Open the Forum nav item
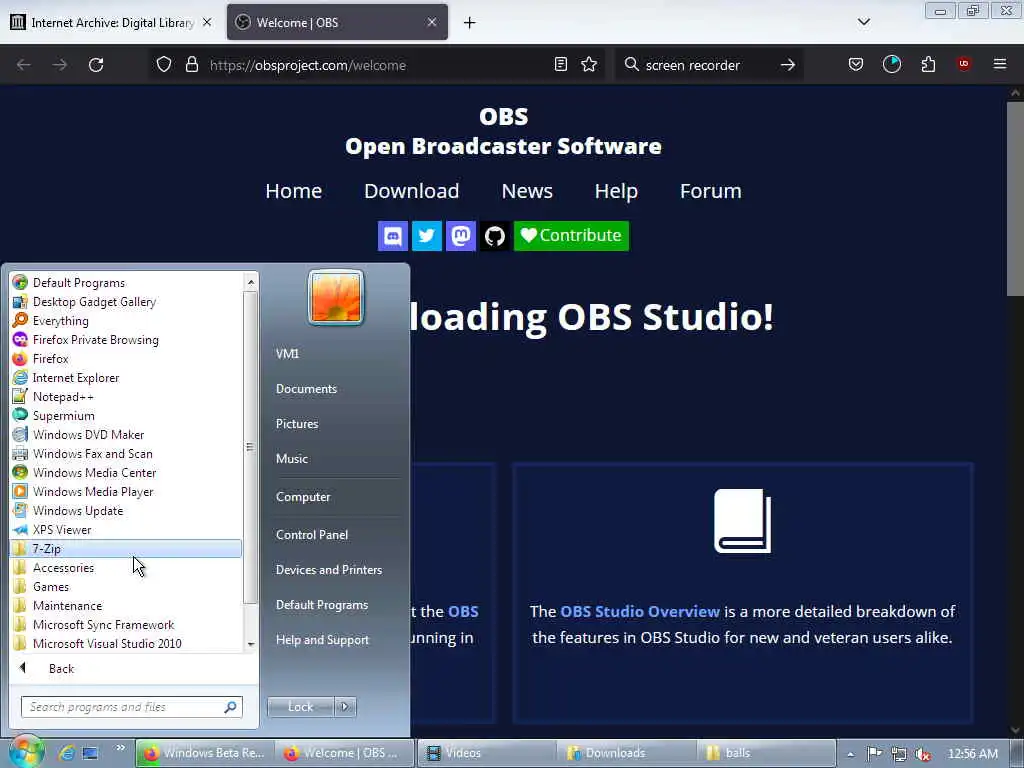 tap(711, 191)
